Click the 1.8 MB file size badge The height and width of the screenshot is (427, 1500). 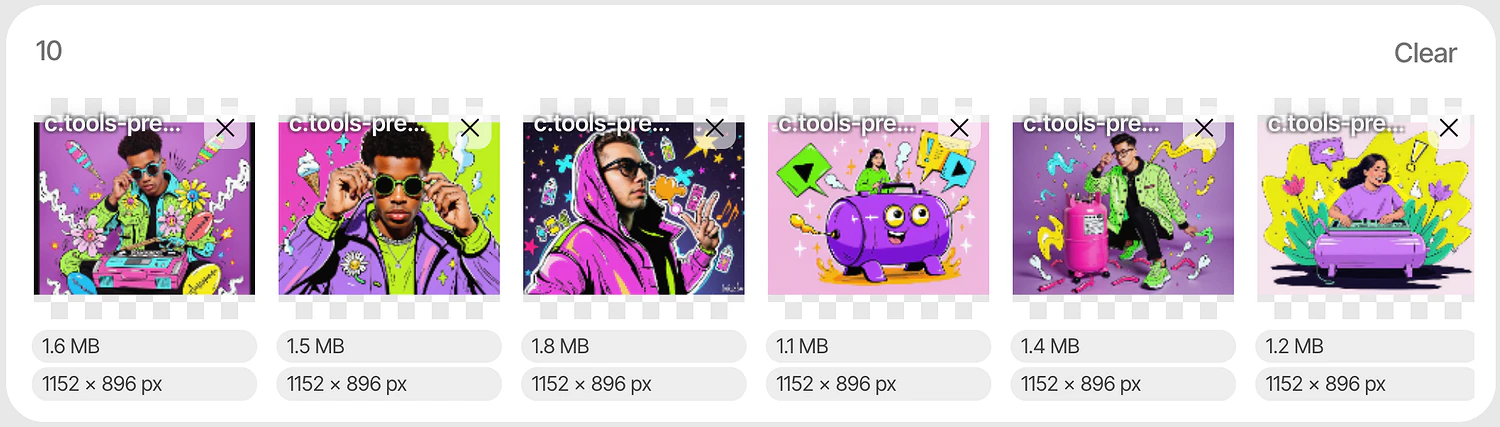click(x=634, y=346)
